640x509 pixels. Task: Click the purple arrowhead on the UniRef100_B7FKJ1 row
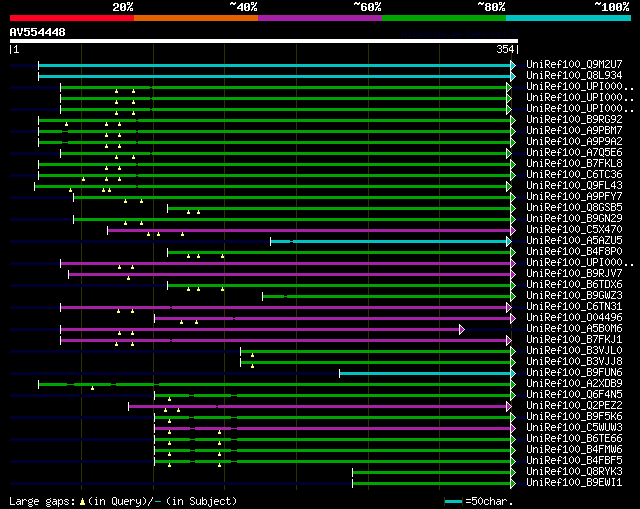coord(509,340)
